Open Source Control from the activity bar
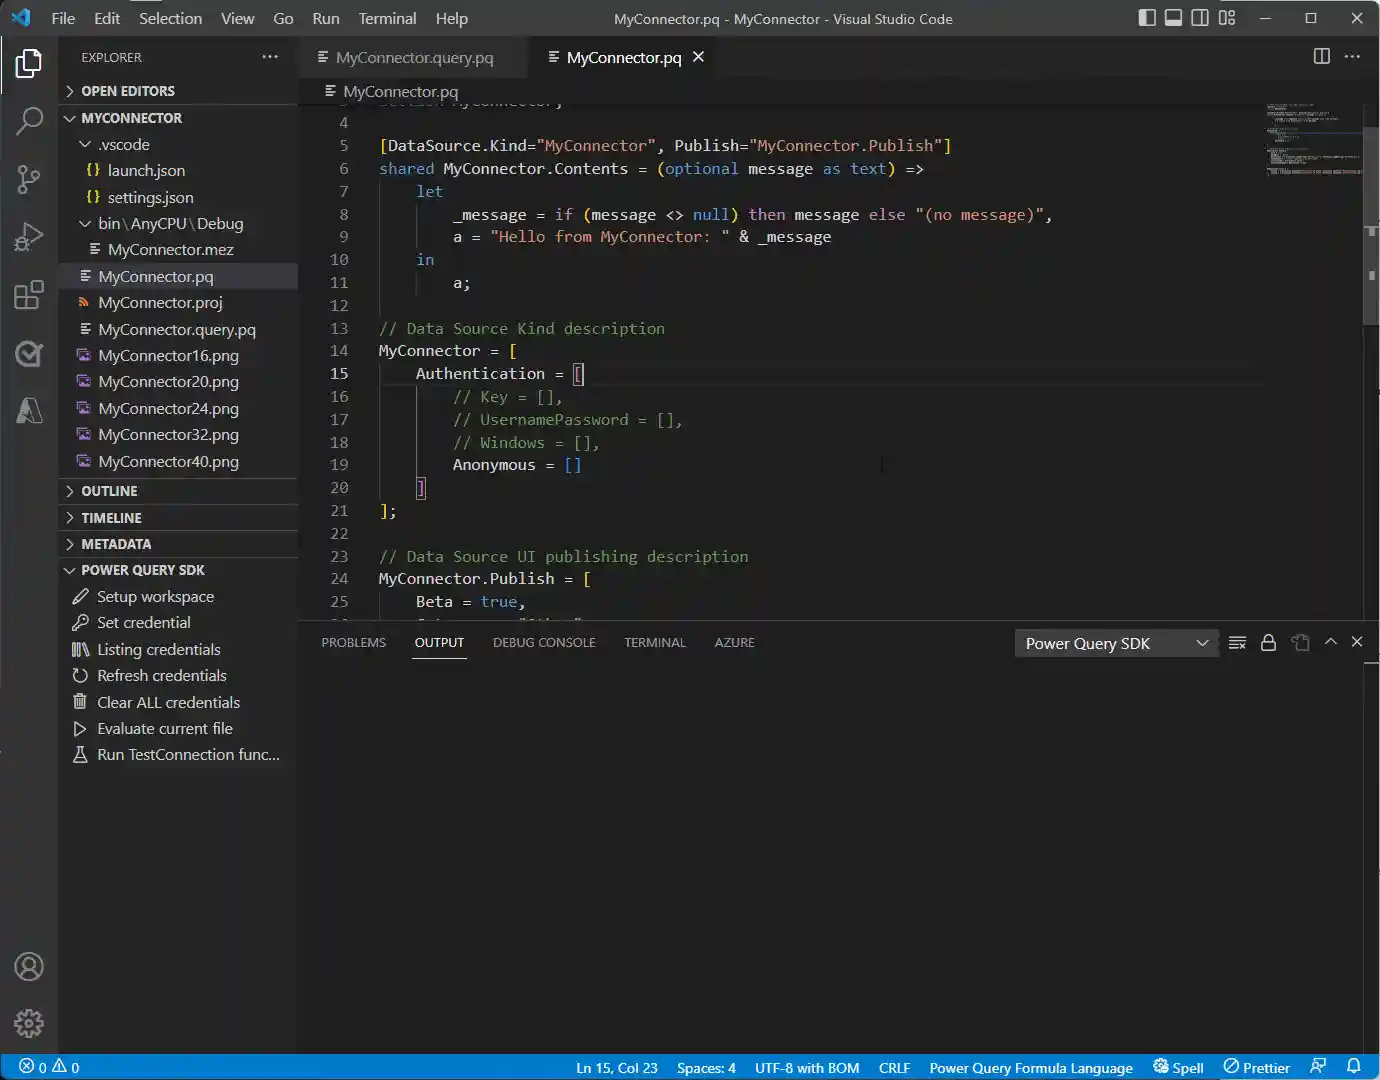 [28, 178]
